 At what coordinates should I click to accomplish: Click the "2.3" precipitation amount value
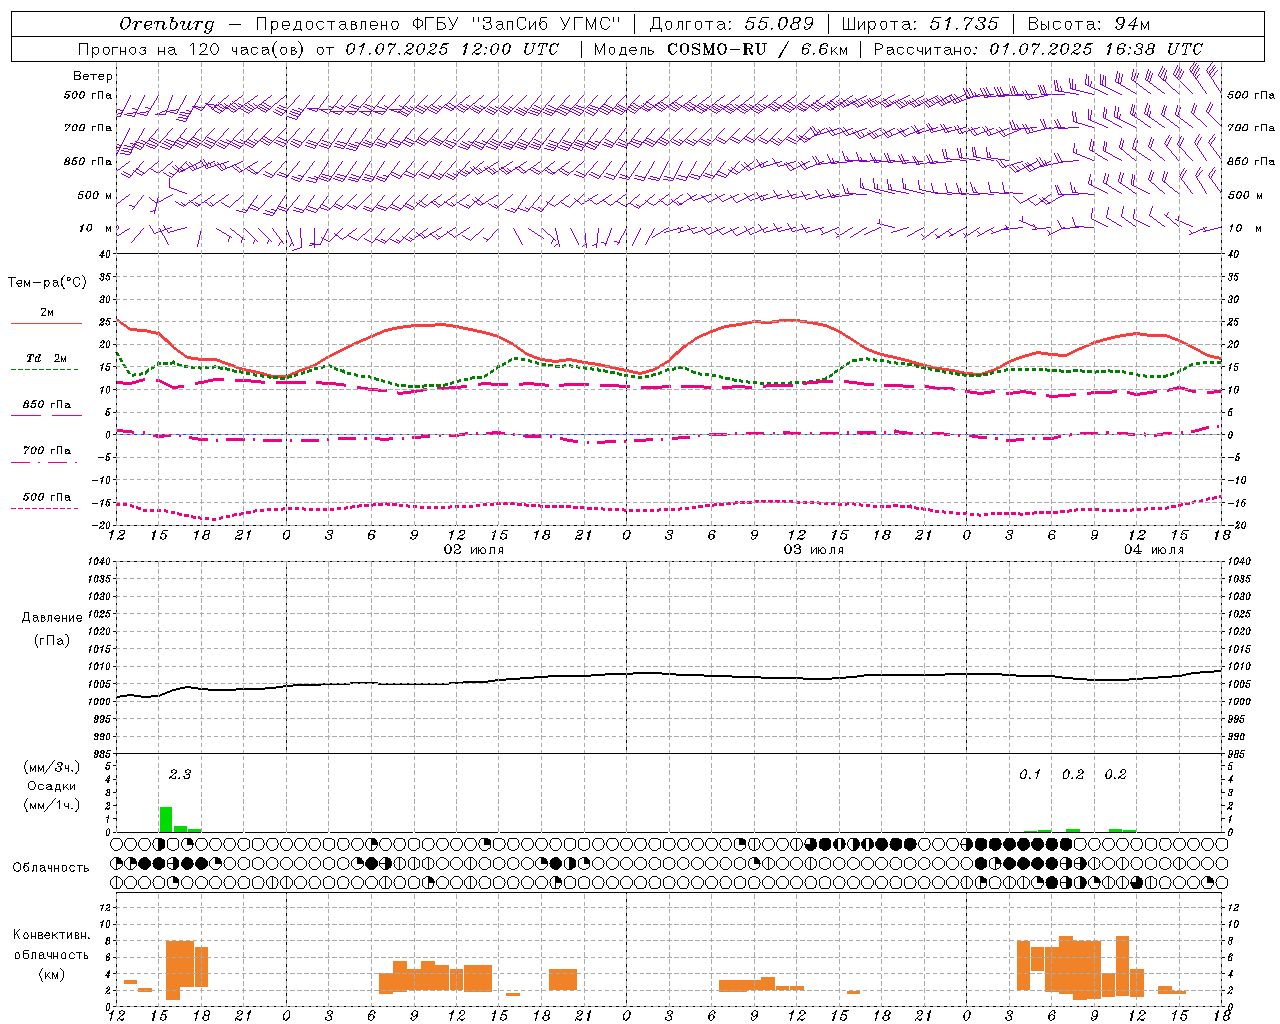click(180, 774)
